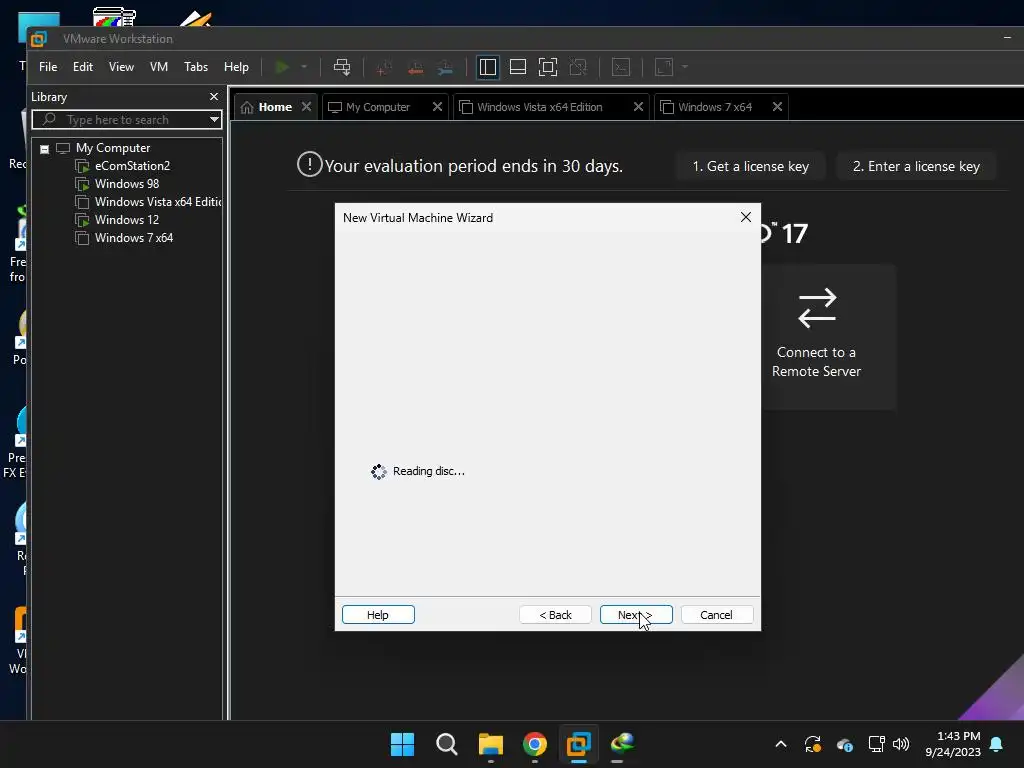Select eComStation2 virtual machine
This screenshot has width=1024, height=768.
(x=132, y=166)
